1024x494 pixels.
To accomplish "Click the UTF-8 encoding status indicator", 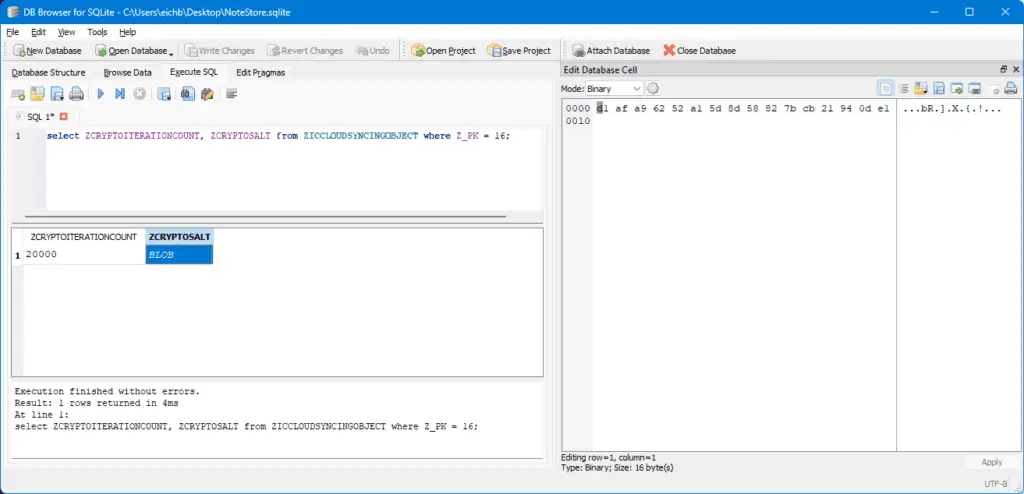I will pyautogui.click(x=996, y=484).
